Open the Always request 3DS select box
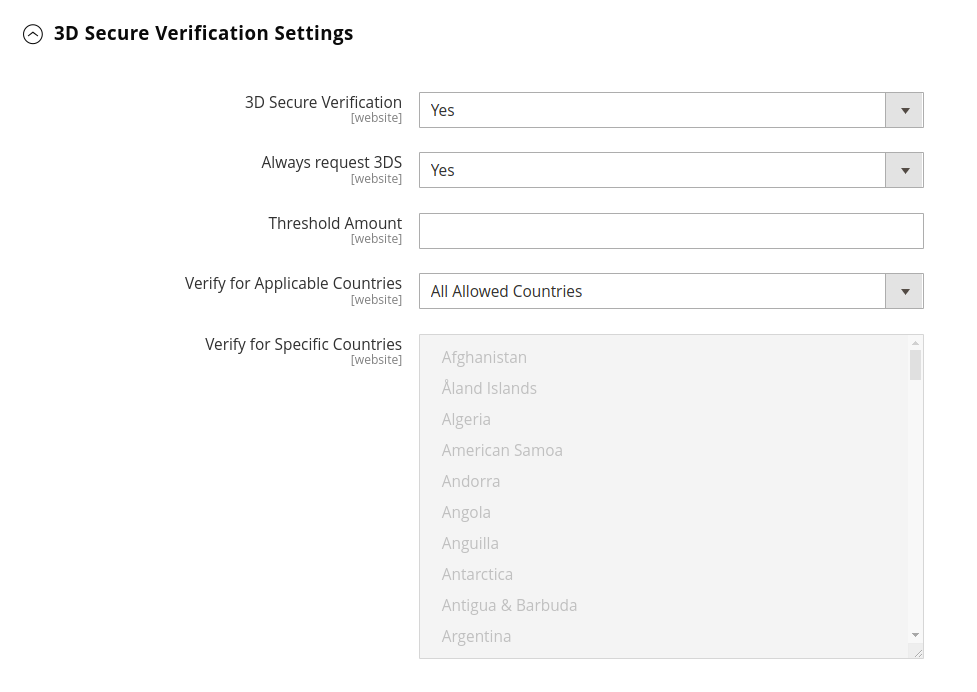Image resolution: width=977 pixels, height=692 pixels. 652,170
